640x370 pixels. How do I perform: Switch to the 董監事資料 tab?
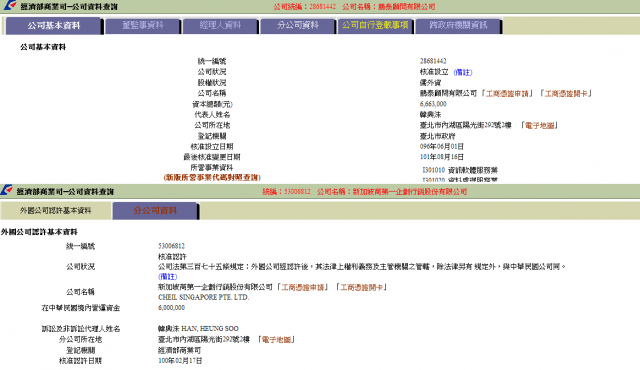(x=142, y=26)
